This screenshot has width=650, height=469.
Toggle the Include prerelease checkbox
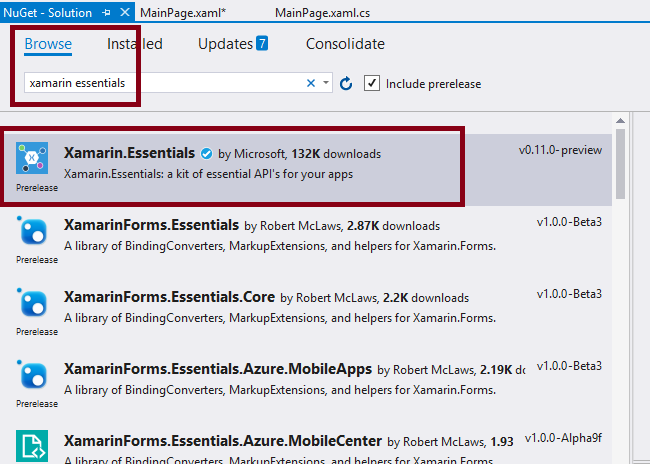(x=372, y=83)
